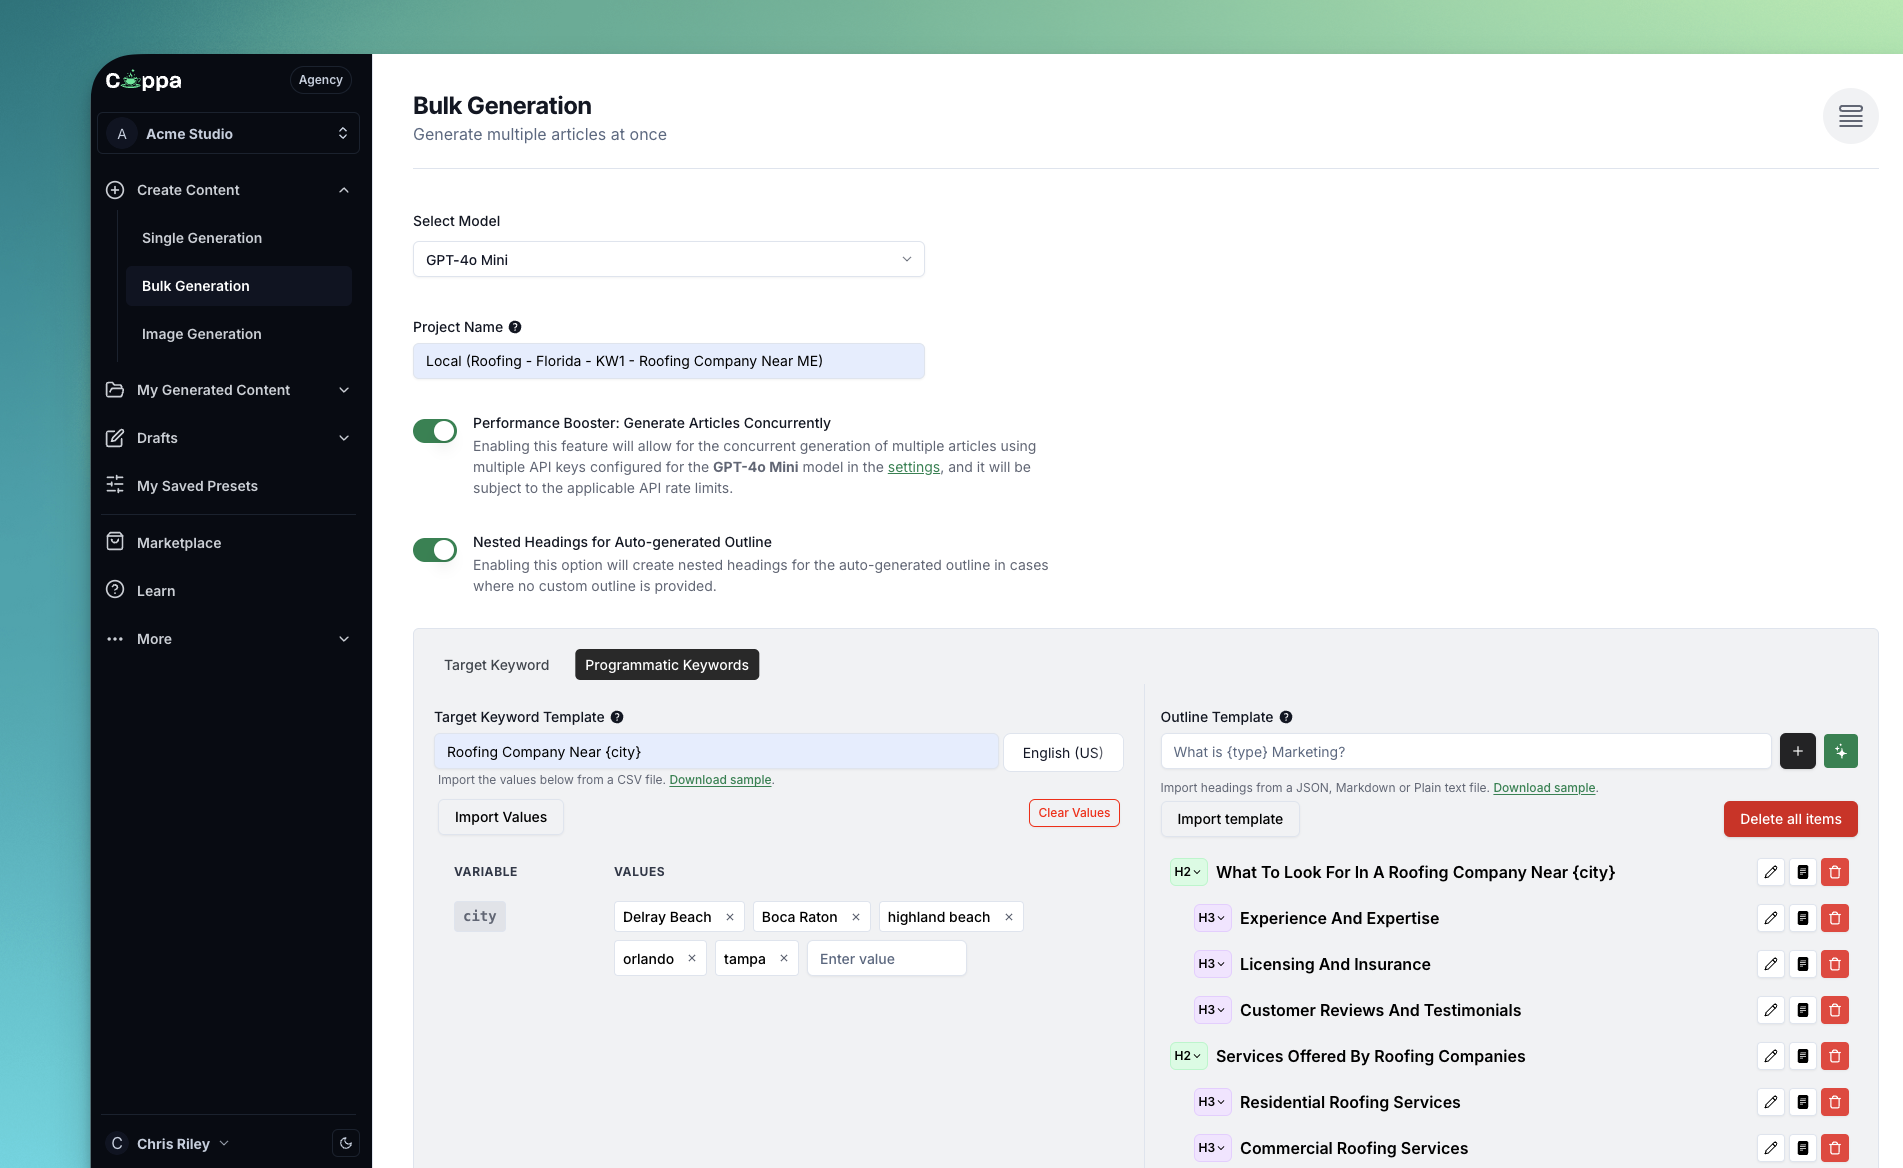Open the Select Model dropdown
Image resolution: width=1903 pixels, height=1168 pixels.
coord(668,259)
